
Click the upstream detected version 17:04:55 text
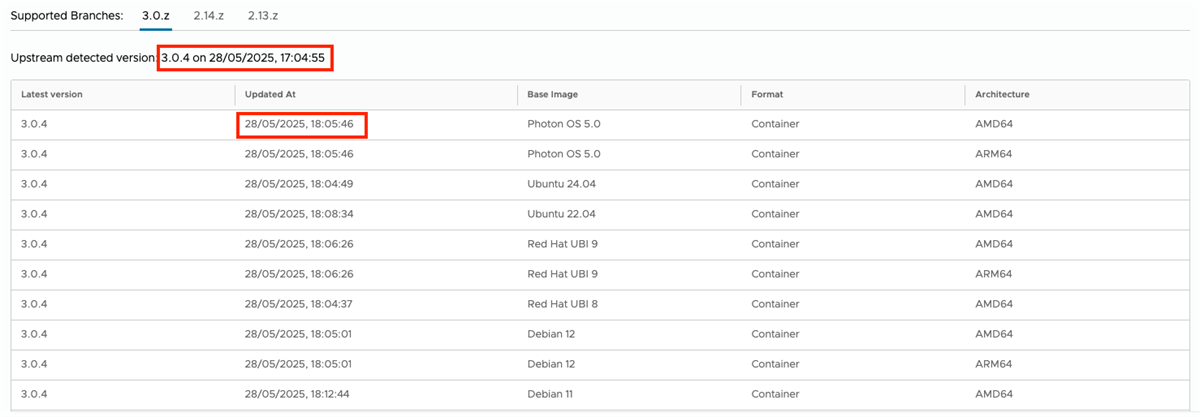(244, 58)
